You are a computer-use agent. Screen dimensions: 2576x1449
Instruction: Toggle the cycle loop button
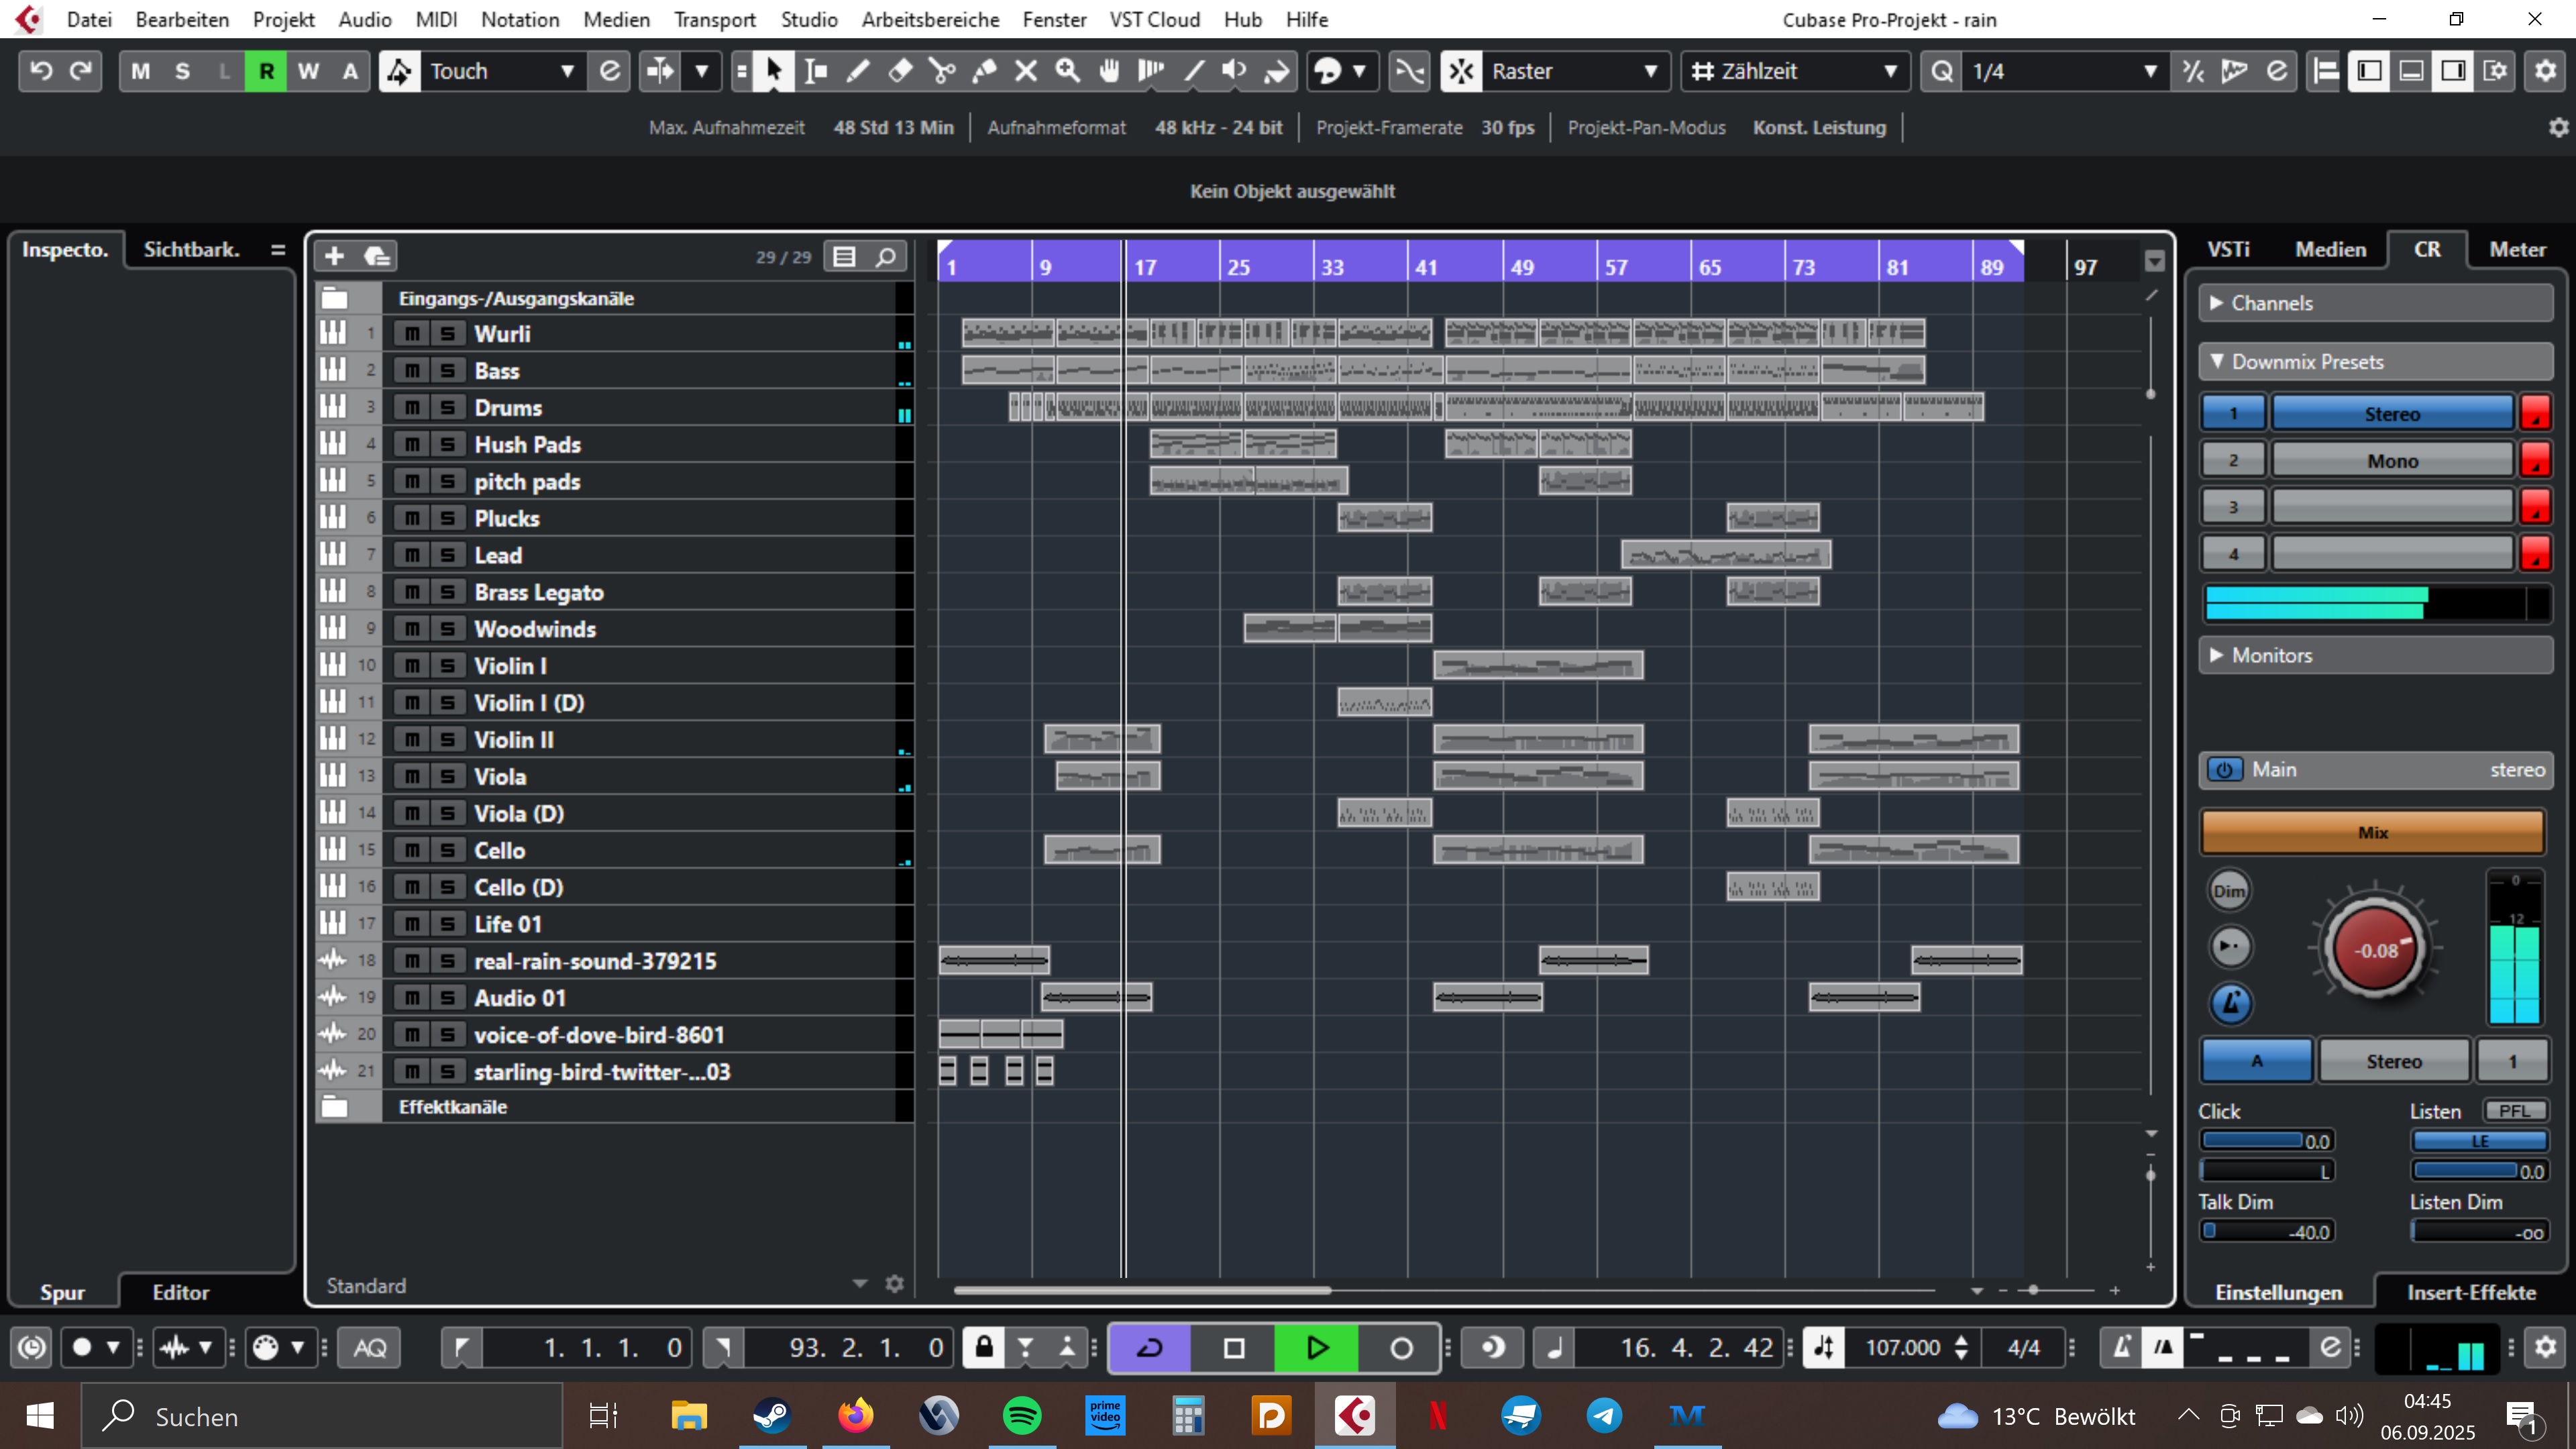(1150, 1348)
